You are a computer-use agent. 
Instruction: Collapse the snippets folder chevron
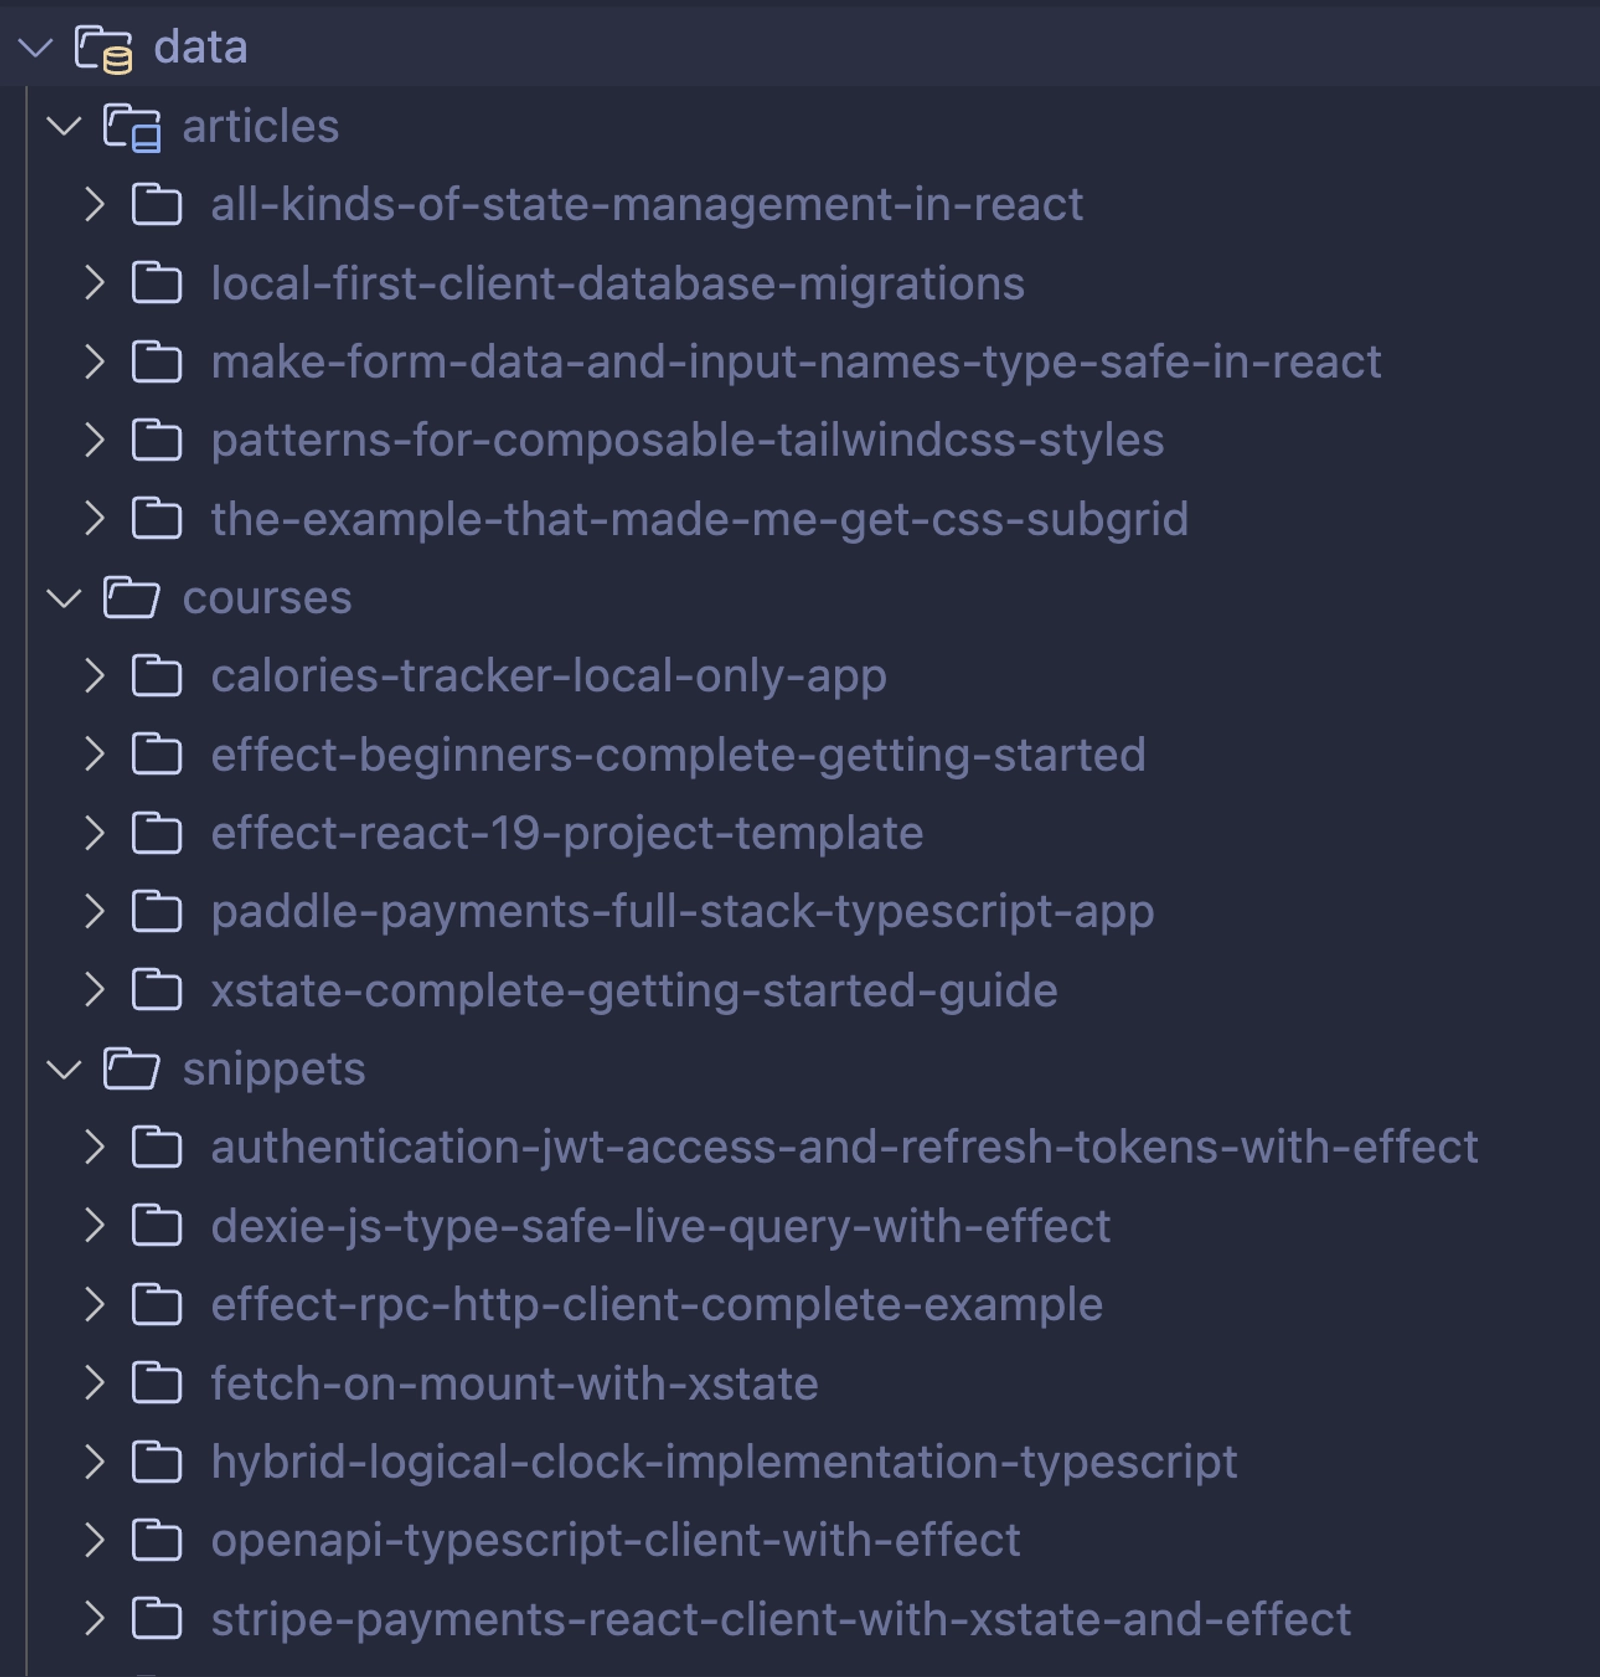[x=65, y=1069]
